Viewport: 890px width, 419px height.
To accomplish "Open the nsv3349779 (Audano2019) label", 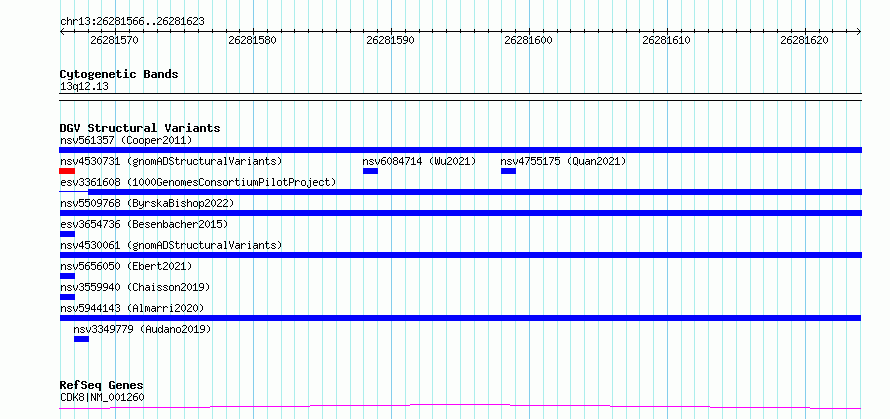I will click(142, 329).
